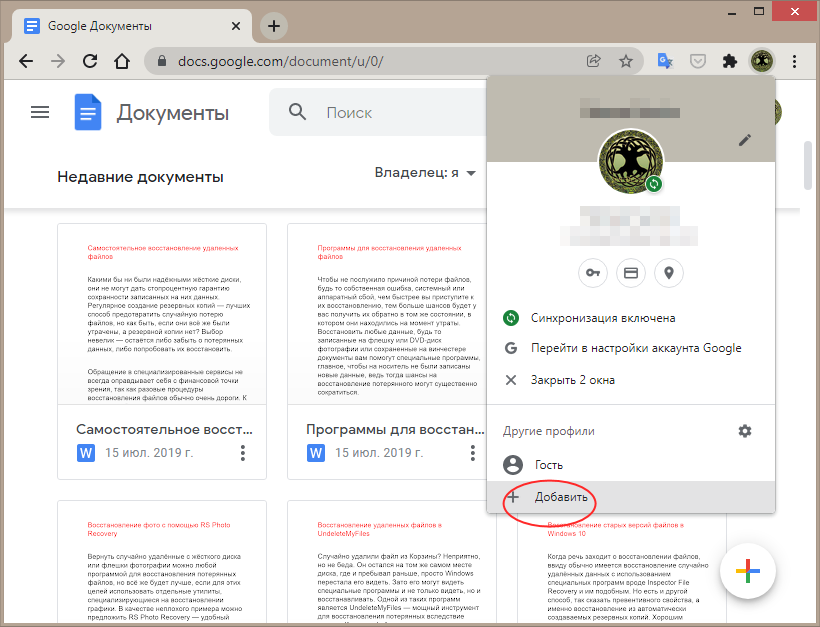Click the Самостоятельное восст... document title

pos(164,429)
